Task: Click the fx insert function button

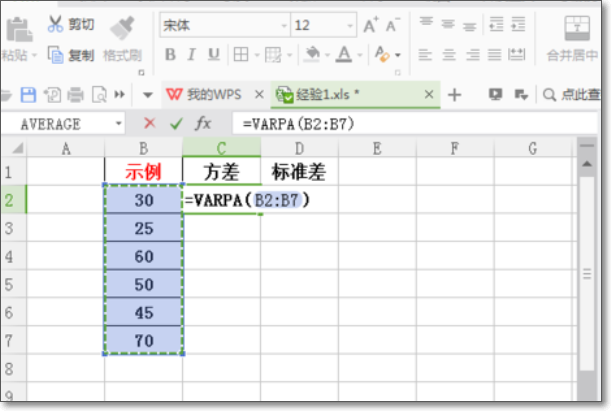Action: (x=203, y=124)
